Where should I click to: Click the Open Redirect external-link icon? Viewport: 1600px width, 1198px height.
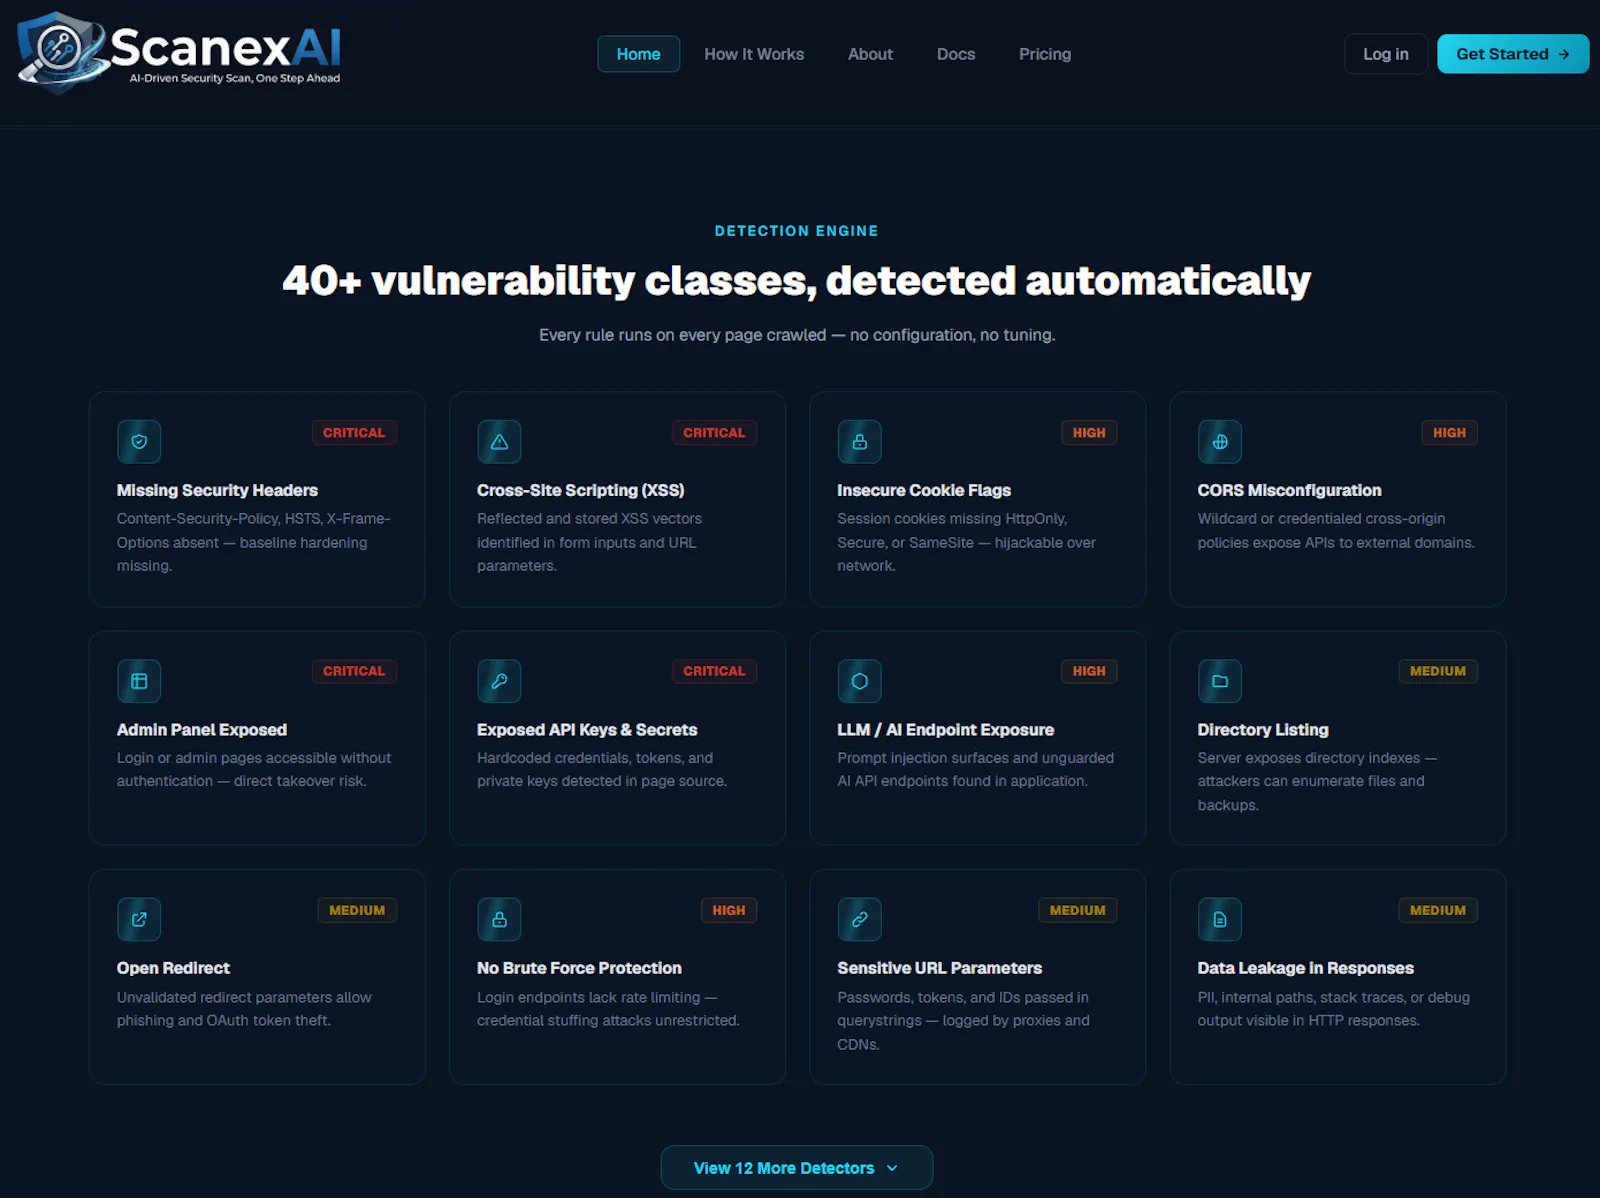(139, 920)
